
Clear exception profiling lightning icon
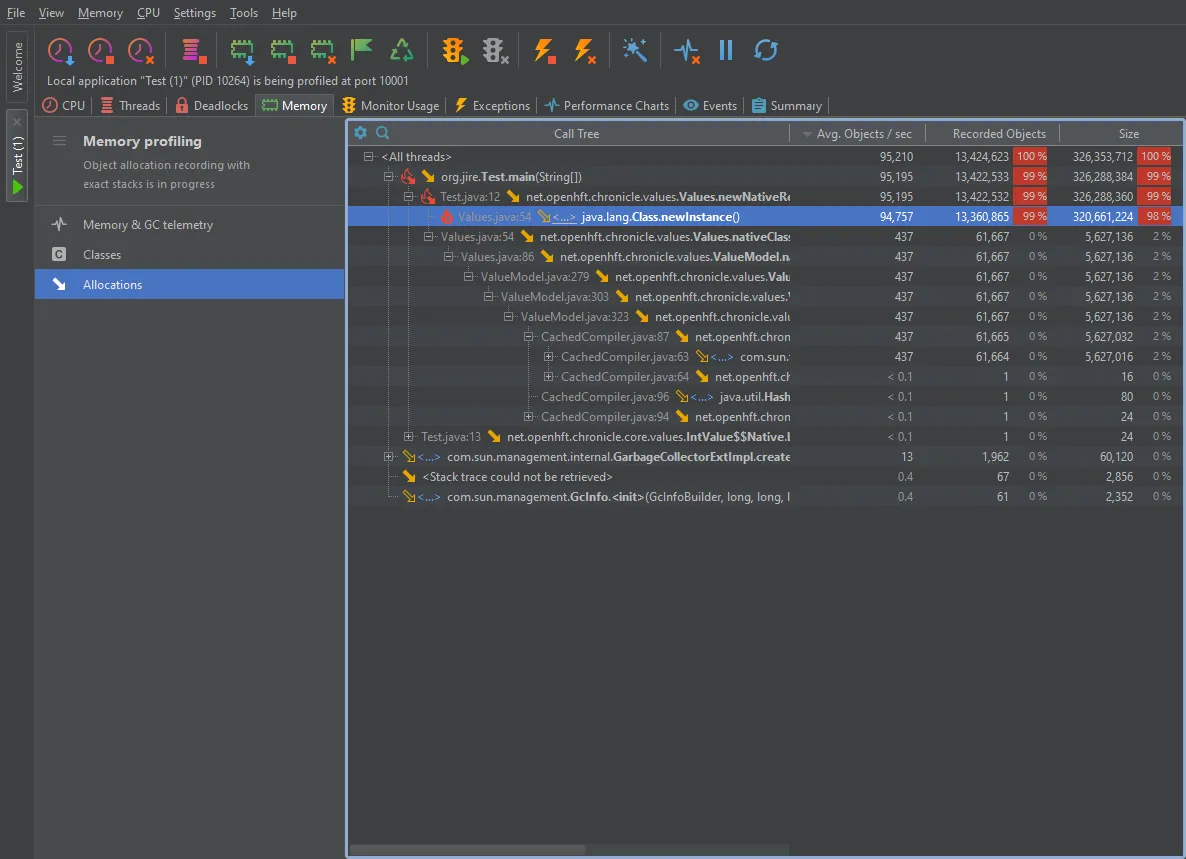click(x=585, y=51)
